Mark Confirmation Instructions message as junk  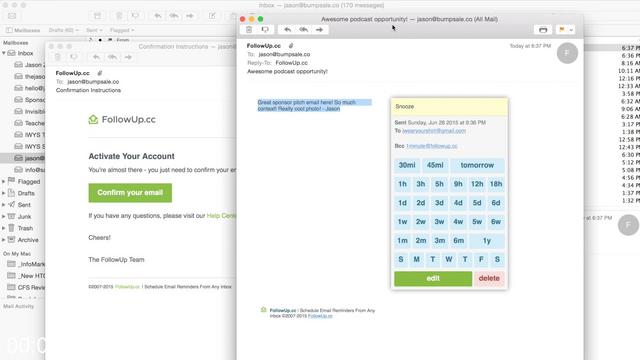click(73, 57)
